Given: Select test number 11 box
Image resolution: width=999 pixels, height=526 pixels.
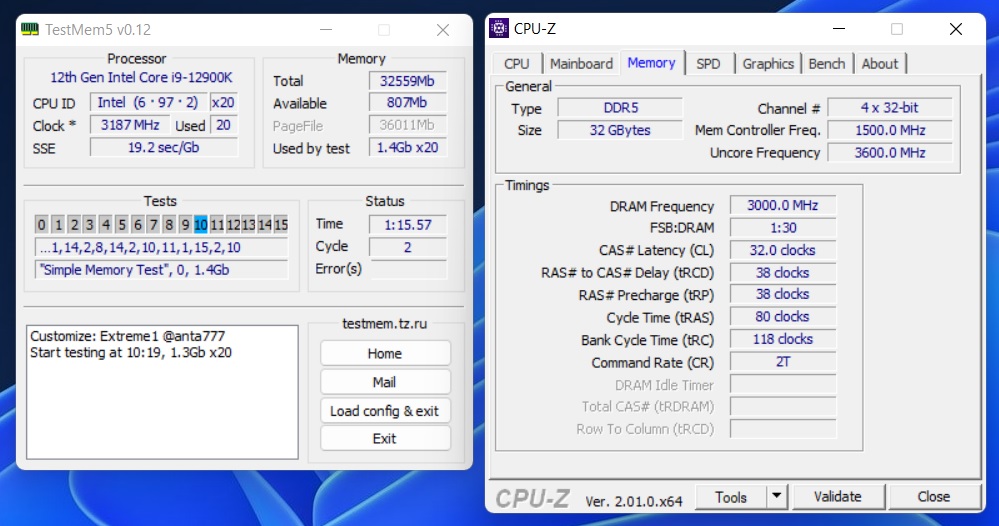Looking at the screenshot, I should (217, 224).
